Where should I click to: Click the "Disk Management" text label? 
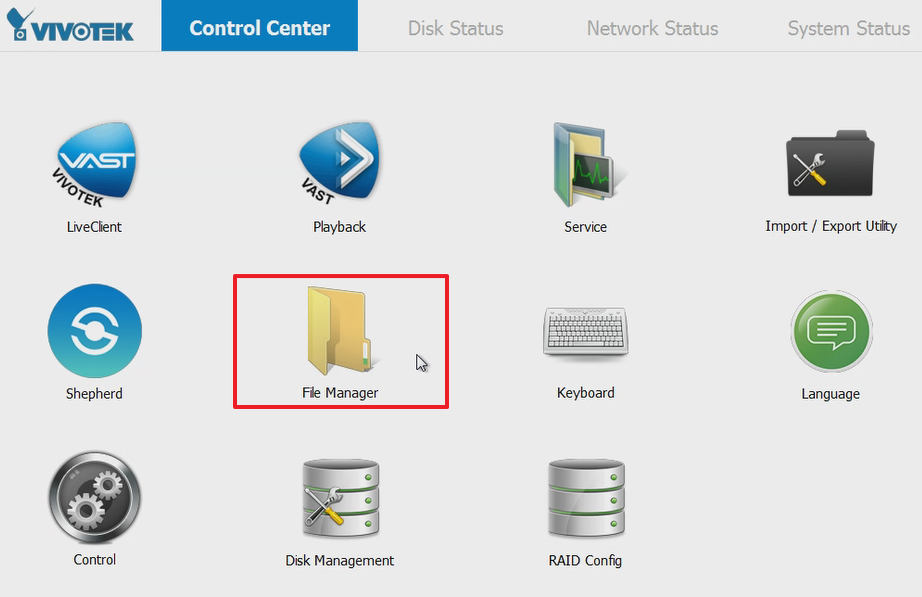click(x=340, y=561)
